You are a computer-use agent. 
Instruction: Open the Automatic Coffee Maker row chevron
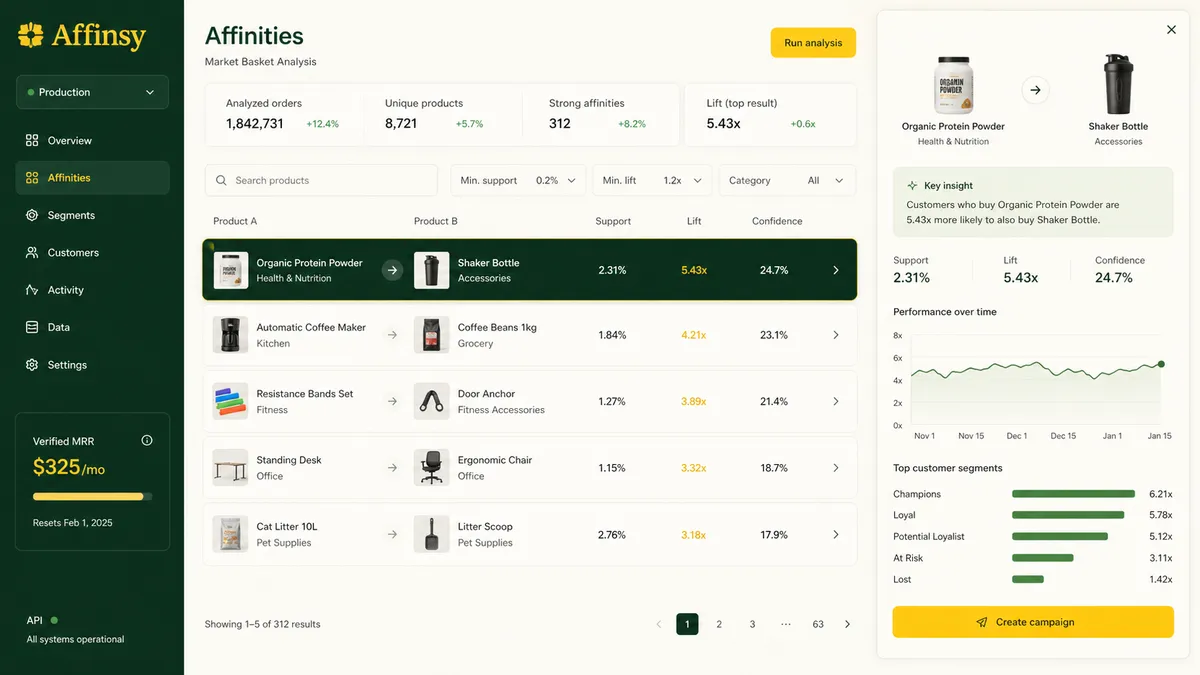pos(836,335)
